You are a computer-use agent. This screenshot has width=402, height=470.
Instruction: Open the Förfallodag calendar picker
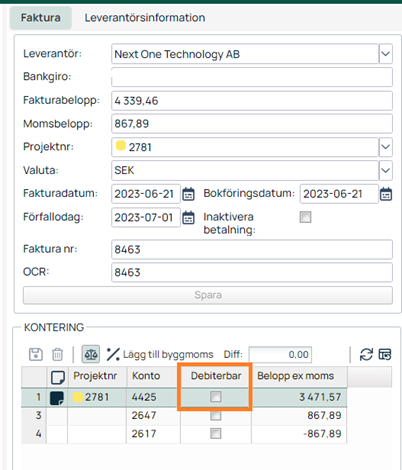point(188,218)
